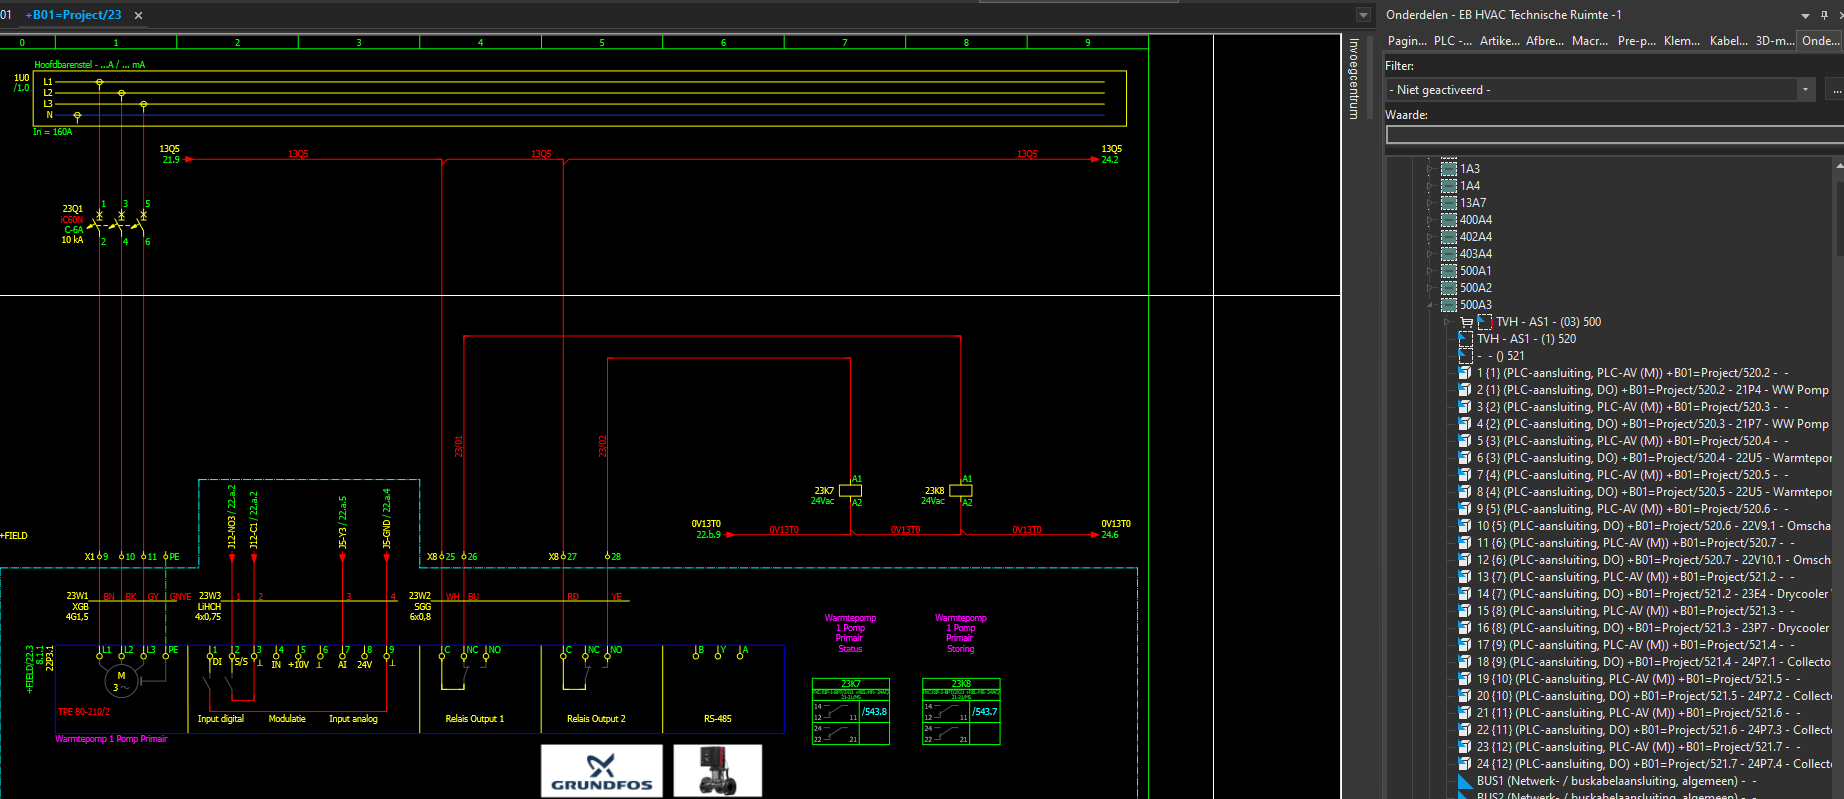Switch to the Pagin... navigator tab
The image size is (1844, 799).
[x=1407, y=41]
